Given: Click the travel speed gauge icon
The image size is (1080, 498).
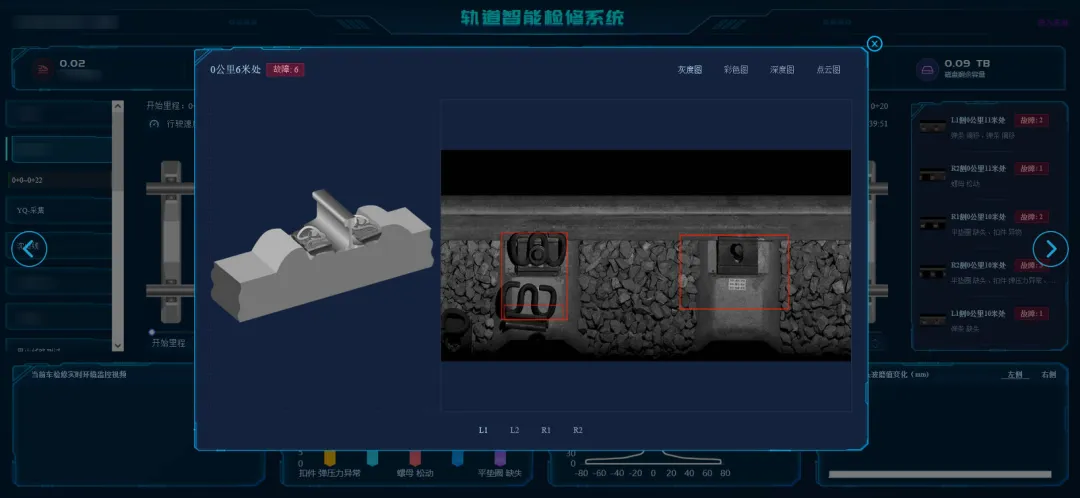Looking at the screenshot, I should pyautogui.click(x=154, y=124).
